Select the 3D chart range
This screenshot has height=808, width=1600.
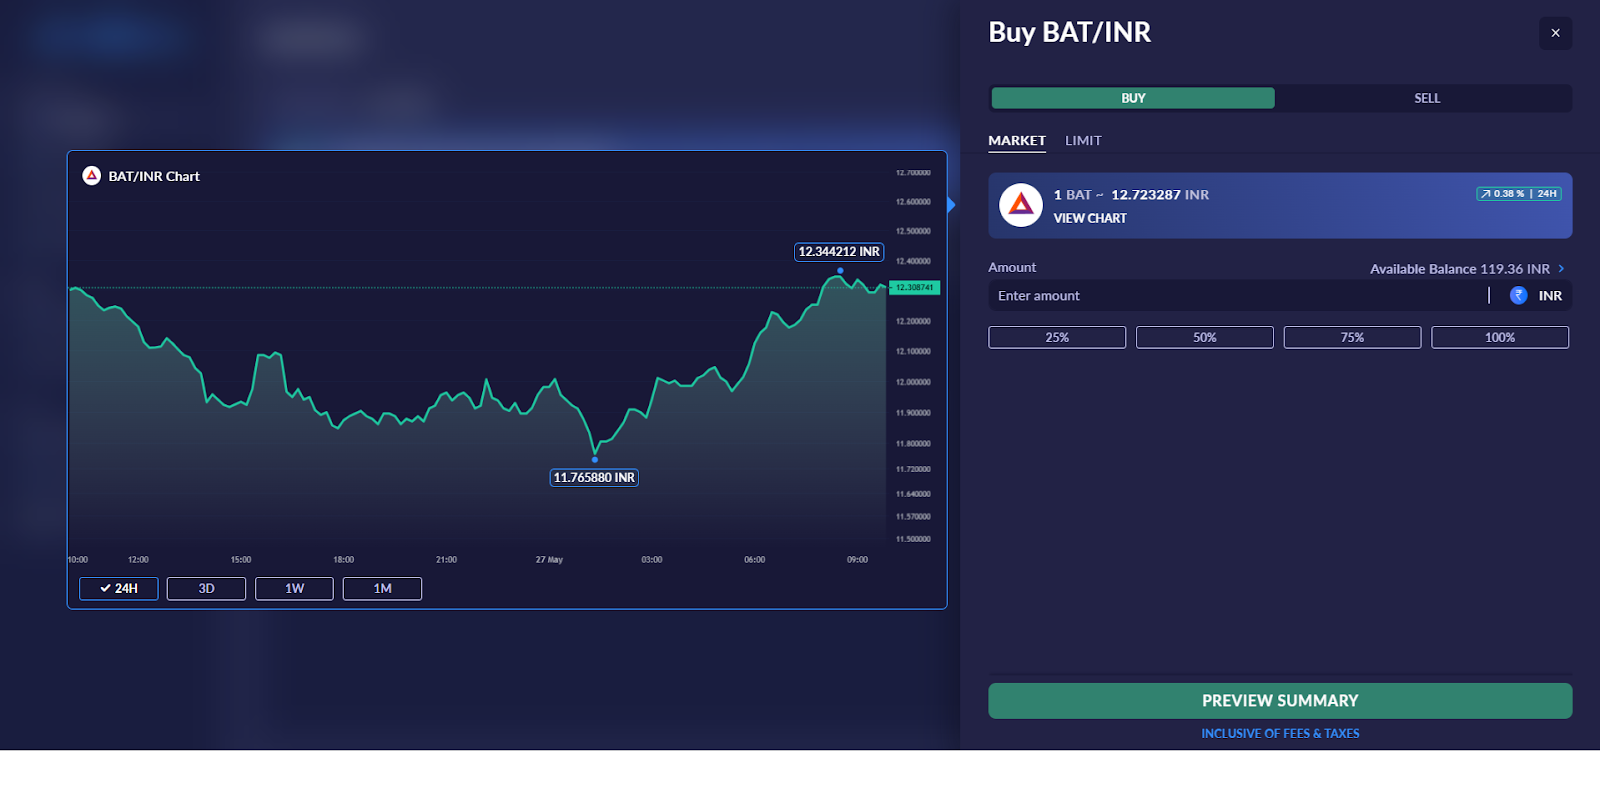click(x=206, y=589)
